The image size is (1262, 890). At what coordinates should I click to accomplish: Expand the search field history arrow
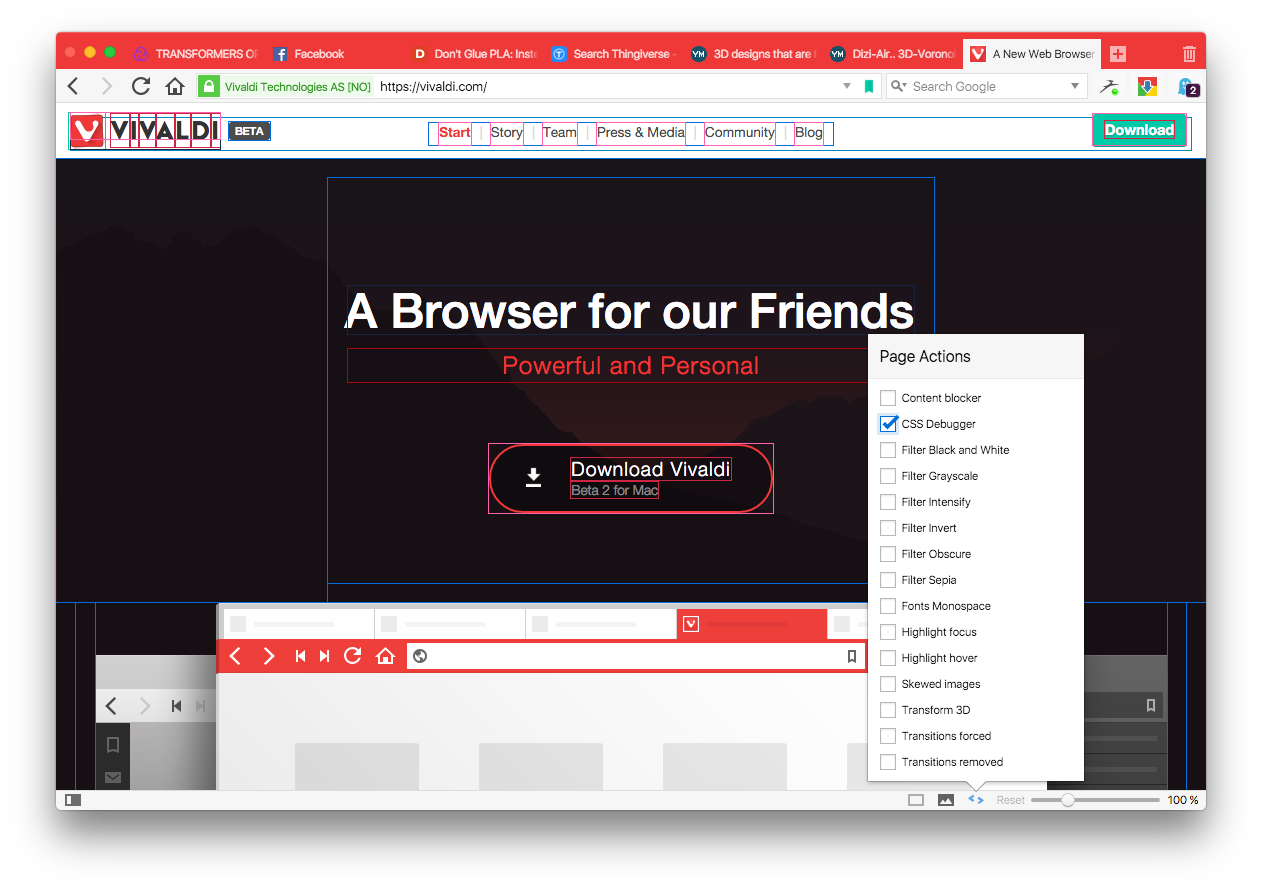tap(1076, 87)
